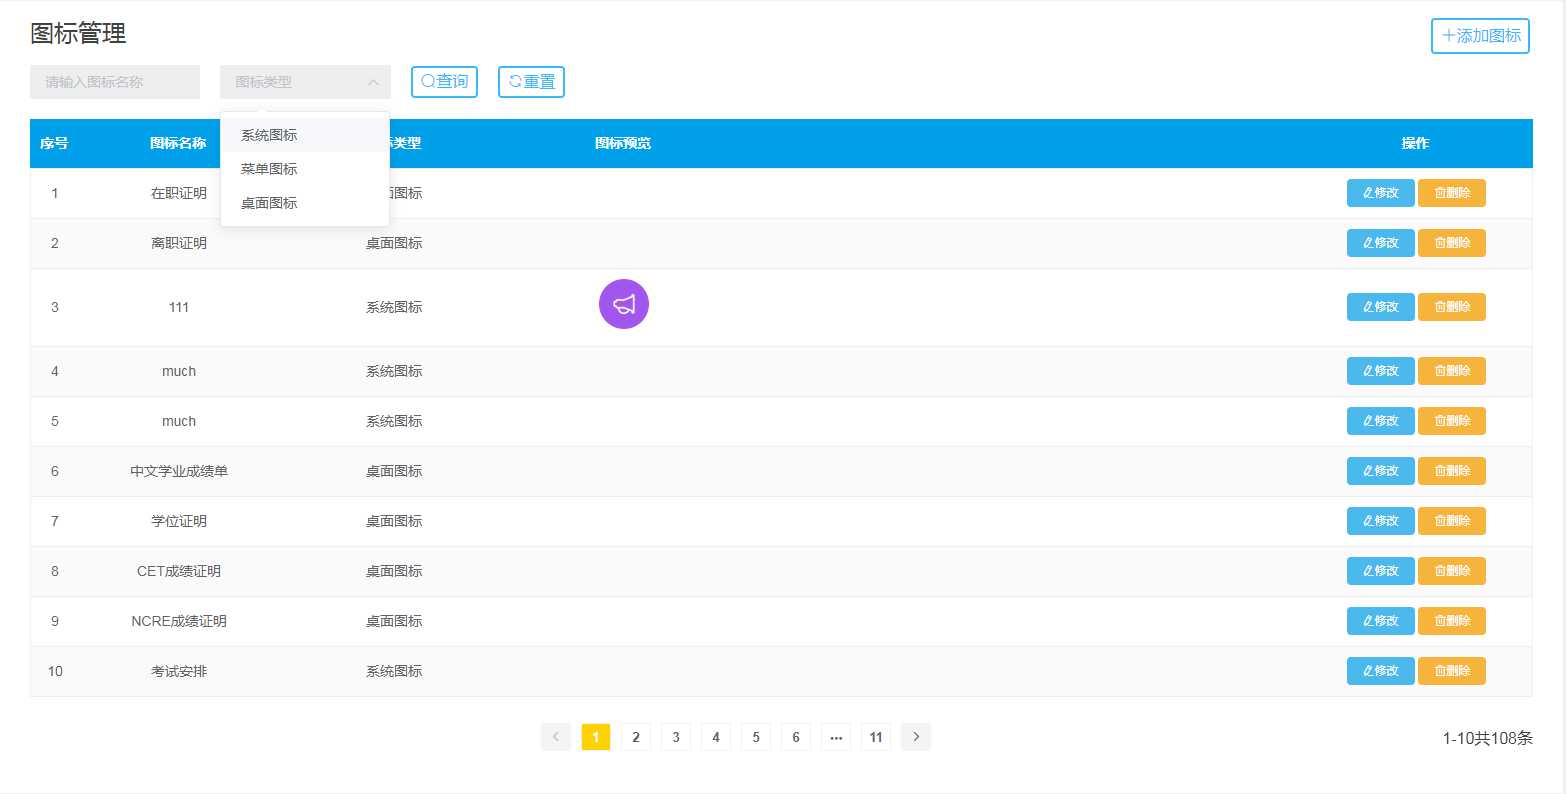Screen dimensions: 1566x794
Task: Click the 中文学业成绩单 name cell
Action: (179, 471)
